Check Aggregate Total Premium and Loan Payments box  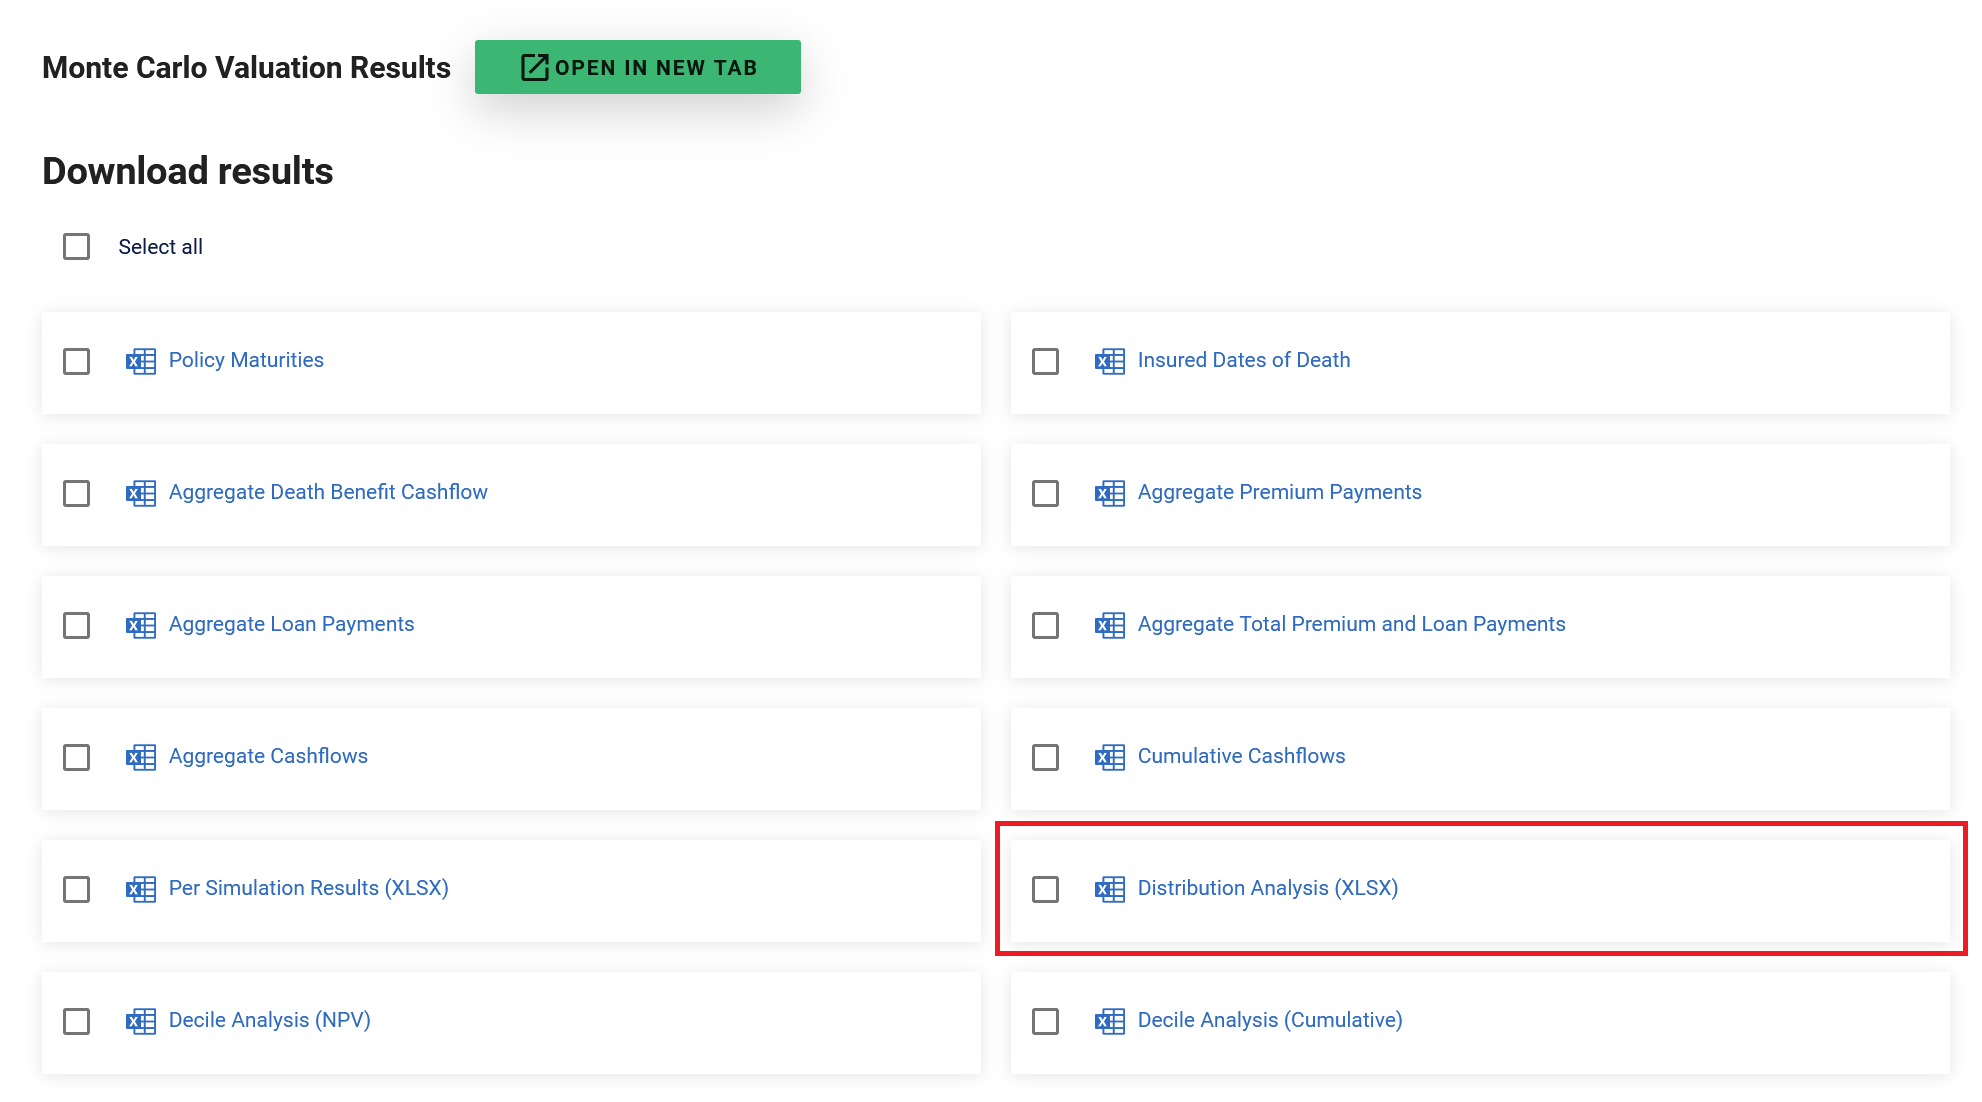(1045, 625)
